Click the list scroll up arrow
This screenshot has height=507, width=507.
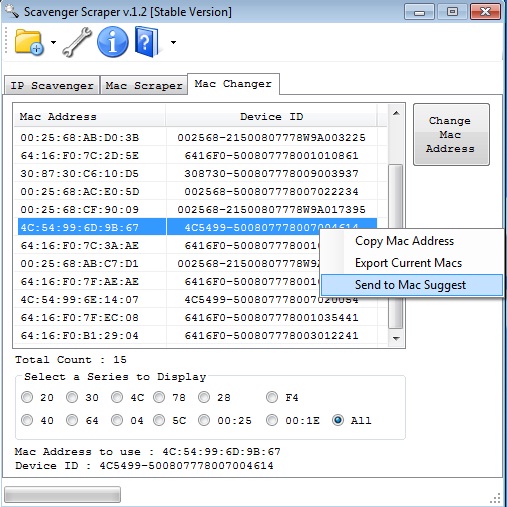[x=396, y=113]
